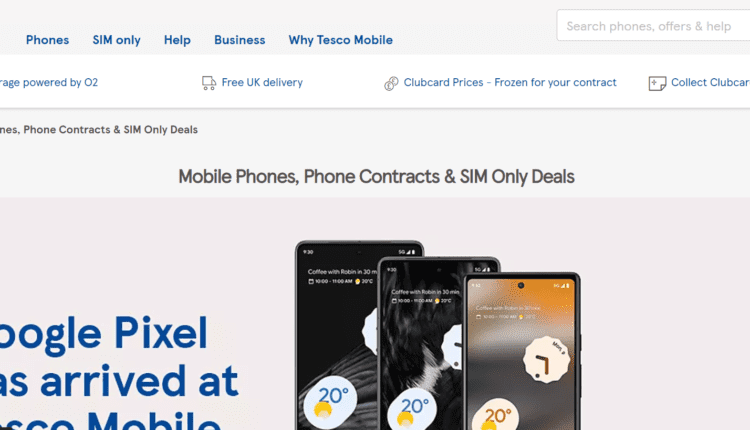Click the breadcrumb Phone Contracts & SIM Only Deals
Image resolution: width=750 pixels, height=430 pixels.
click(99, 130)
